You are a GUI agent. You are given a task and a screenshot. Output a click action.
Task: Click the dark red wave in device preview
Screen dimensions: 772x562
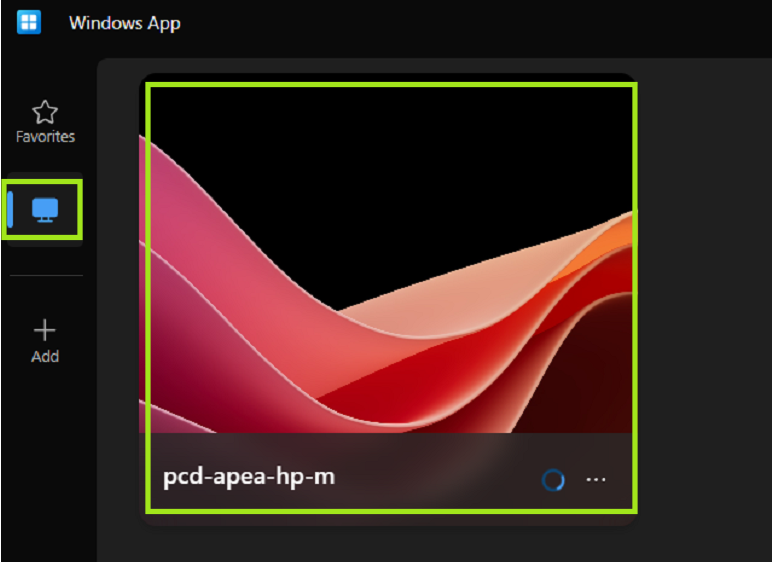590,380
